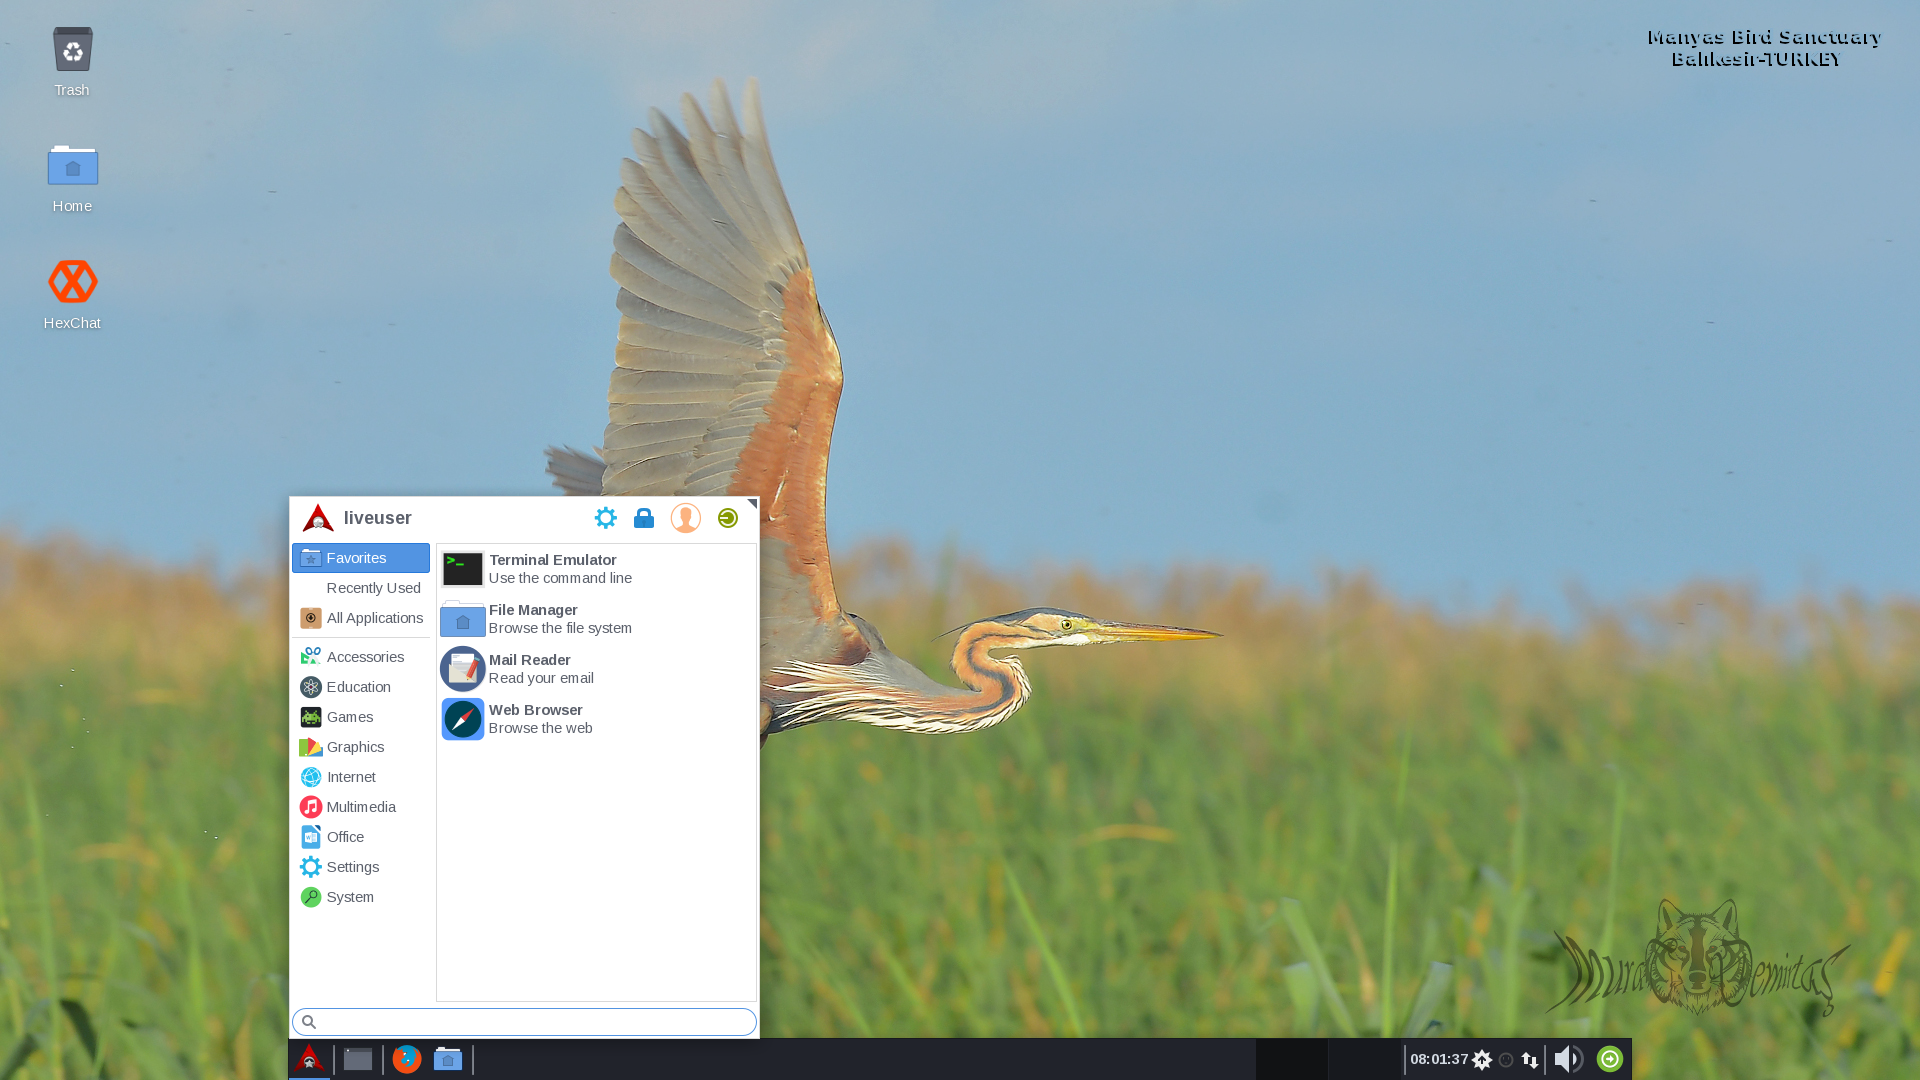
Task: Launch Firefox from the taskbar
Action: tap(407, 1059)
